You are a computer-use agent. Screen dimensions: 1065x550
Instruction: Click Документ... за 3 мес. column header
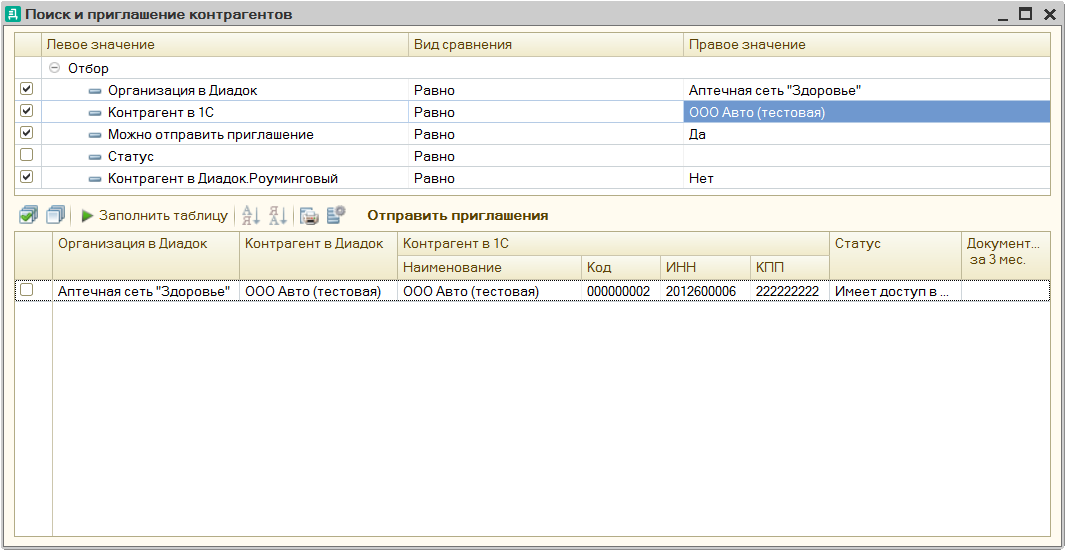click(x=1006, y=255)
